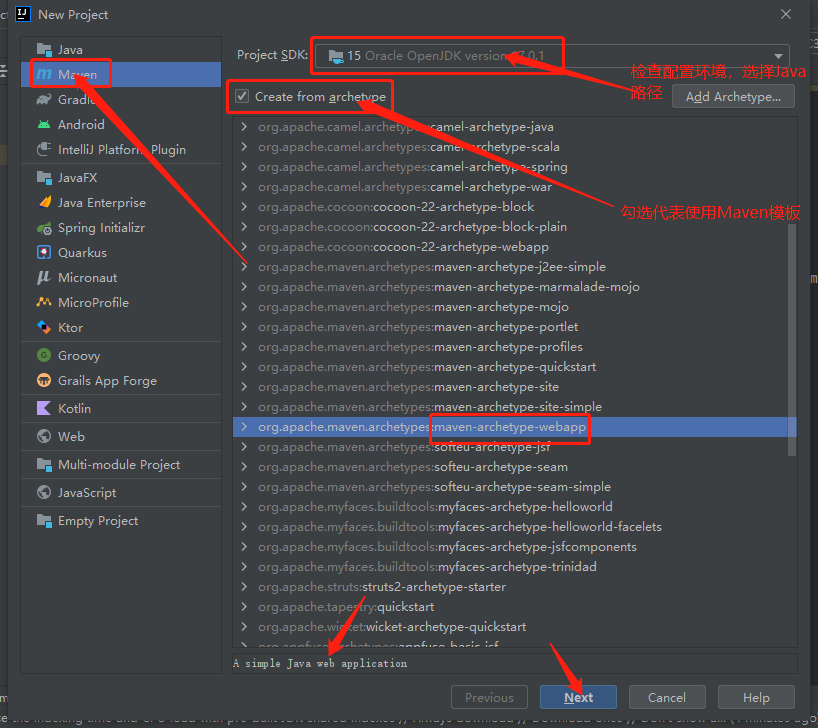Click 'A simple Java web application' description
The image size is (818, 728).
[x=320, y=663]
